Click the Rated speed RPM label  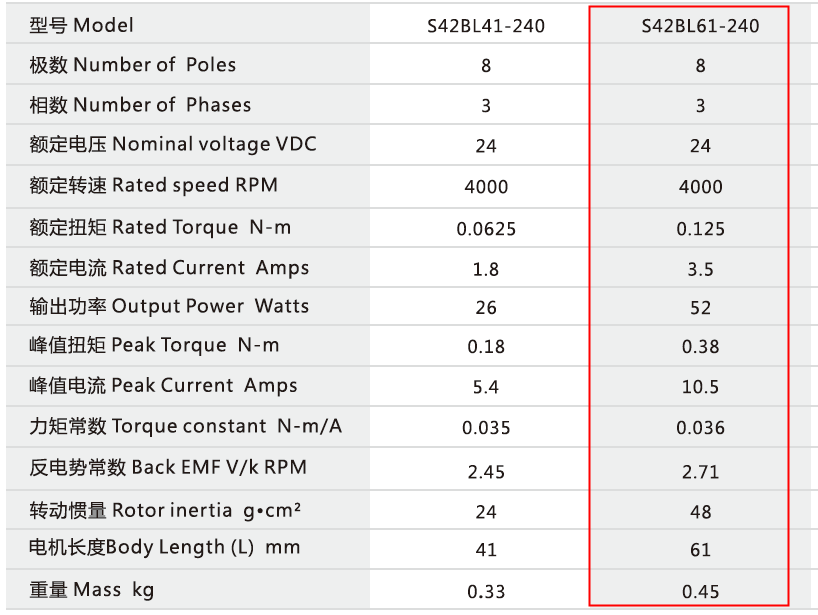click(x=154, y=185)
